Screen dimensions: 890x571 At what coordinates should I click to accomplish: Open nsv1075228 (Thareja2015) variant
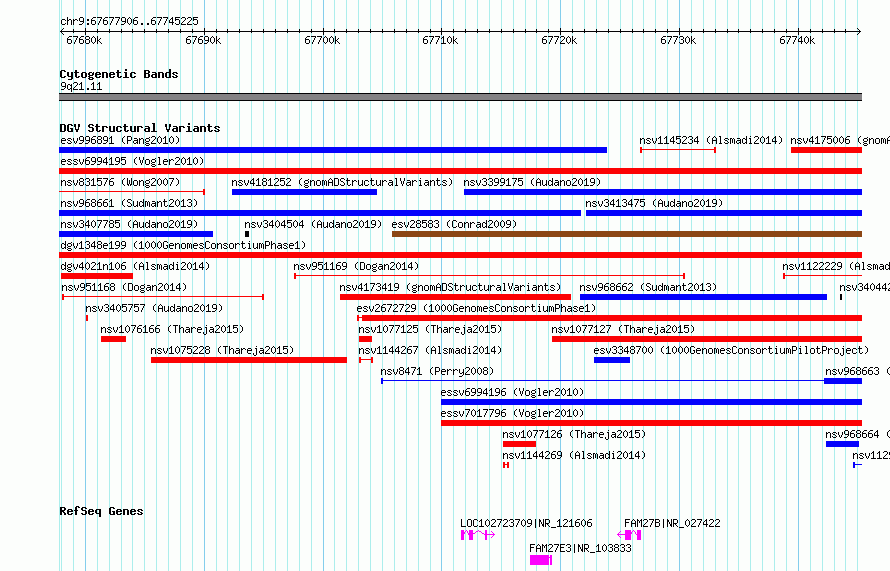click(x=222, y=350)
